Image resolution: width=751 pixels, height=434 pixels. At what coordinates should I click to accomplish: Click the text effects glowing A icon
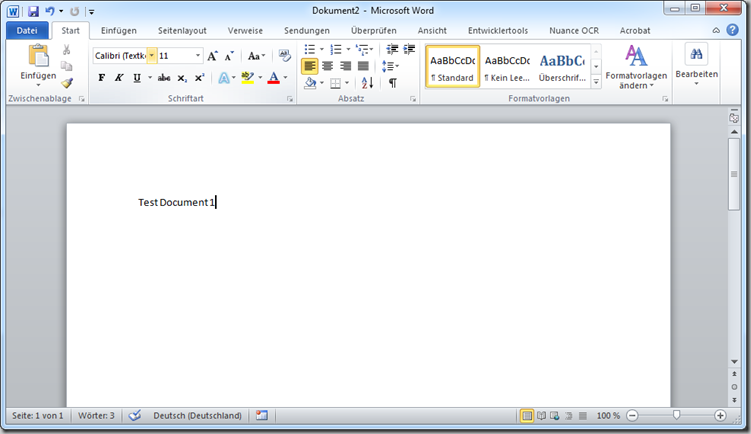224,78
